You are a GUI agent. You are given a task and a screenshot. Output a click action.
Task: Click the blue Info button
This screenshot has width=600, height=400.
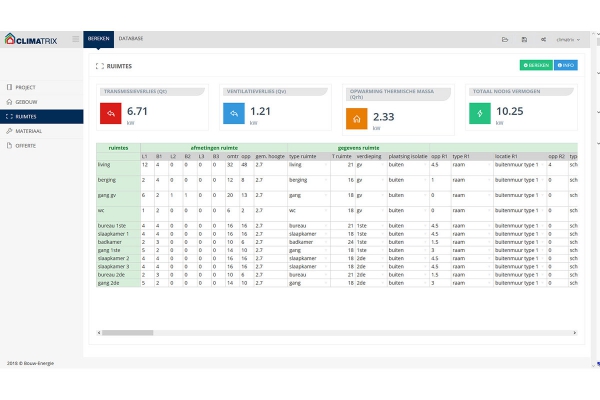(566, 65)
